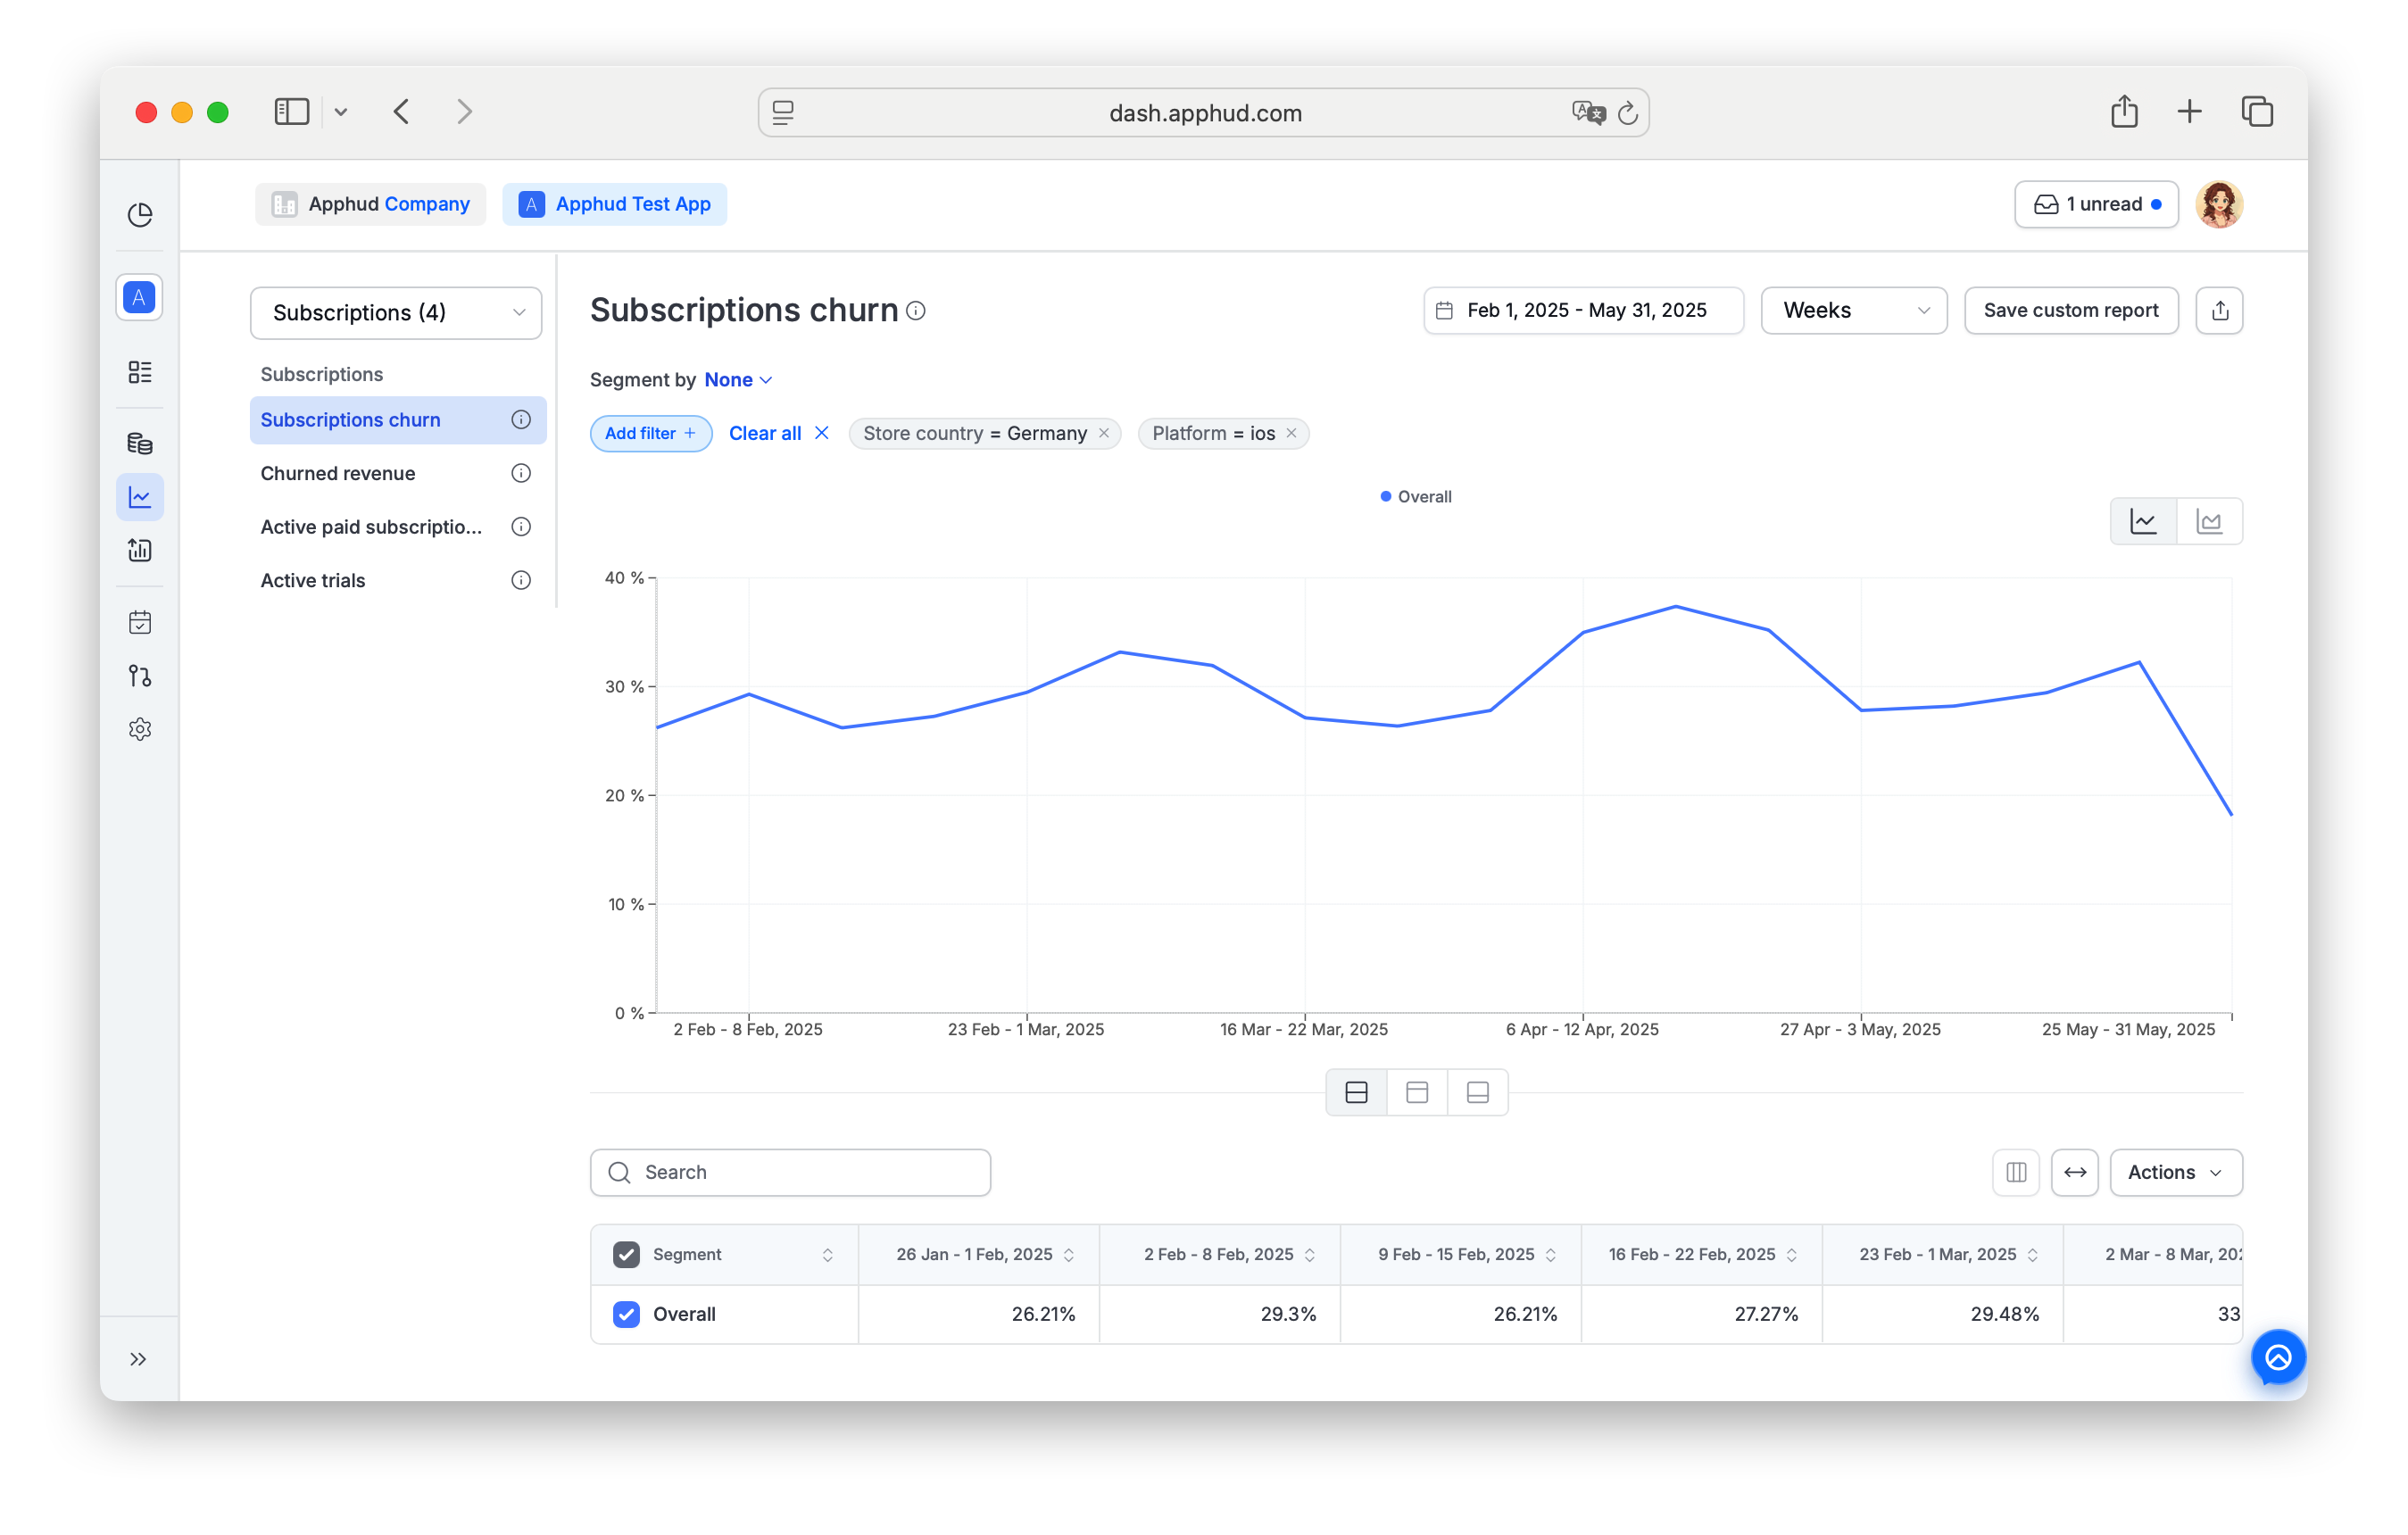Open the Segment by None dropdown
The height and width of the screenshot is (1535, 2408).
click(x=738, y=380)
